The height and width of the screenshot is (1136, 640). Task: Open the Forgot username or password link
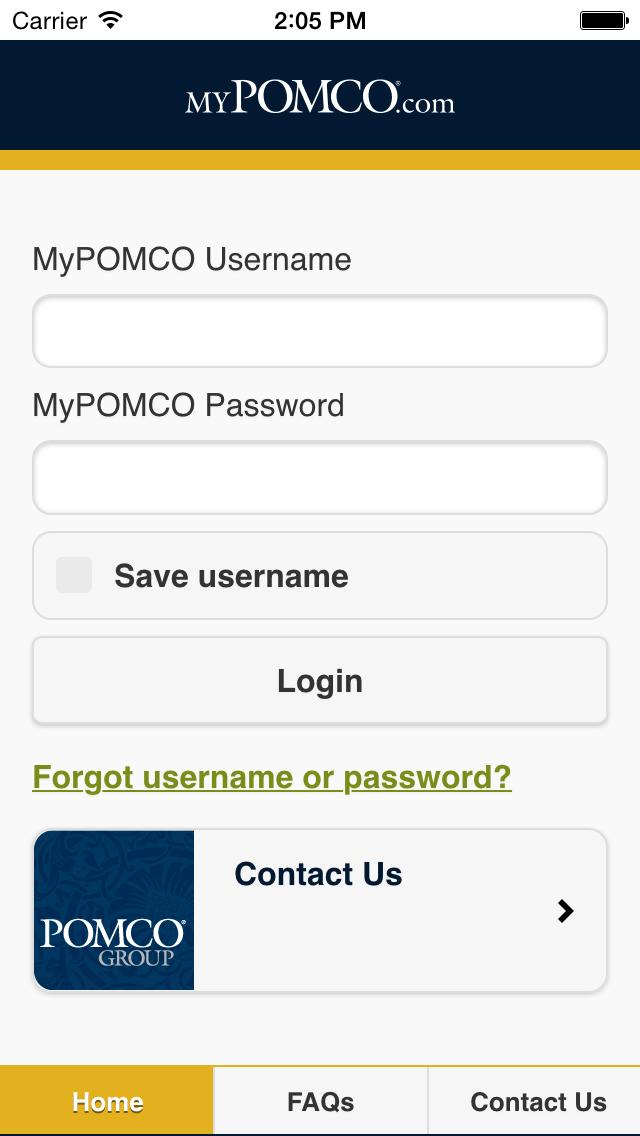tap(270, 777)
